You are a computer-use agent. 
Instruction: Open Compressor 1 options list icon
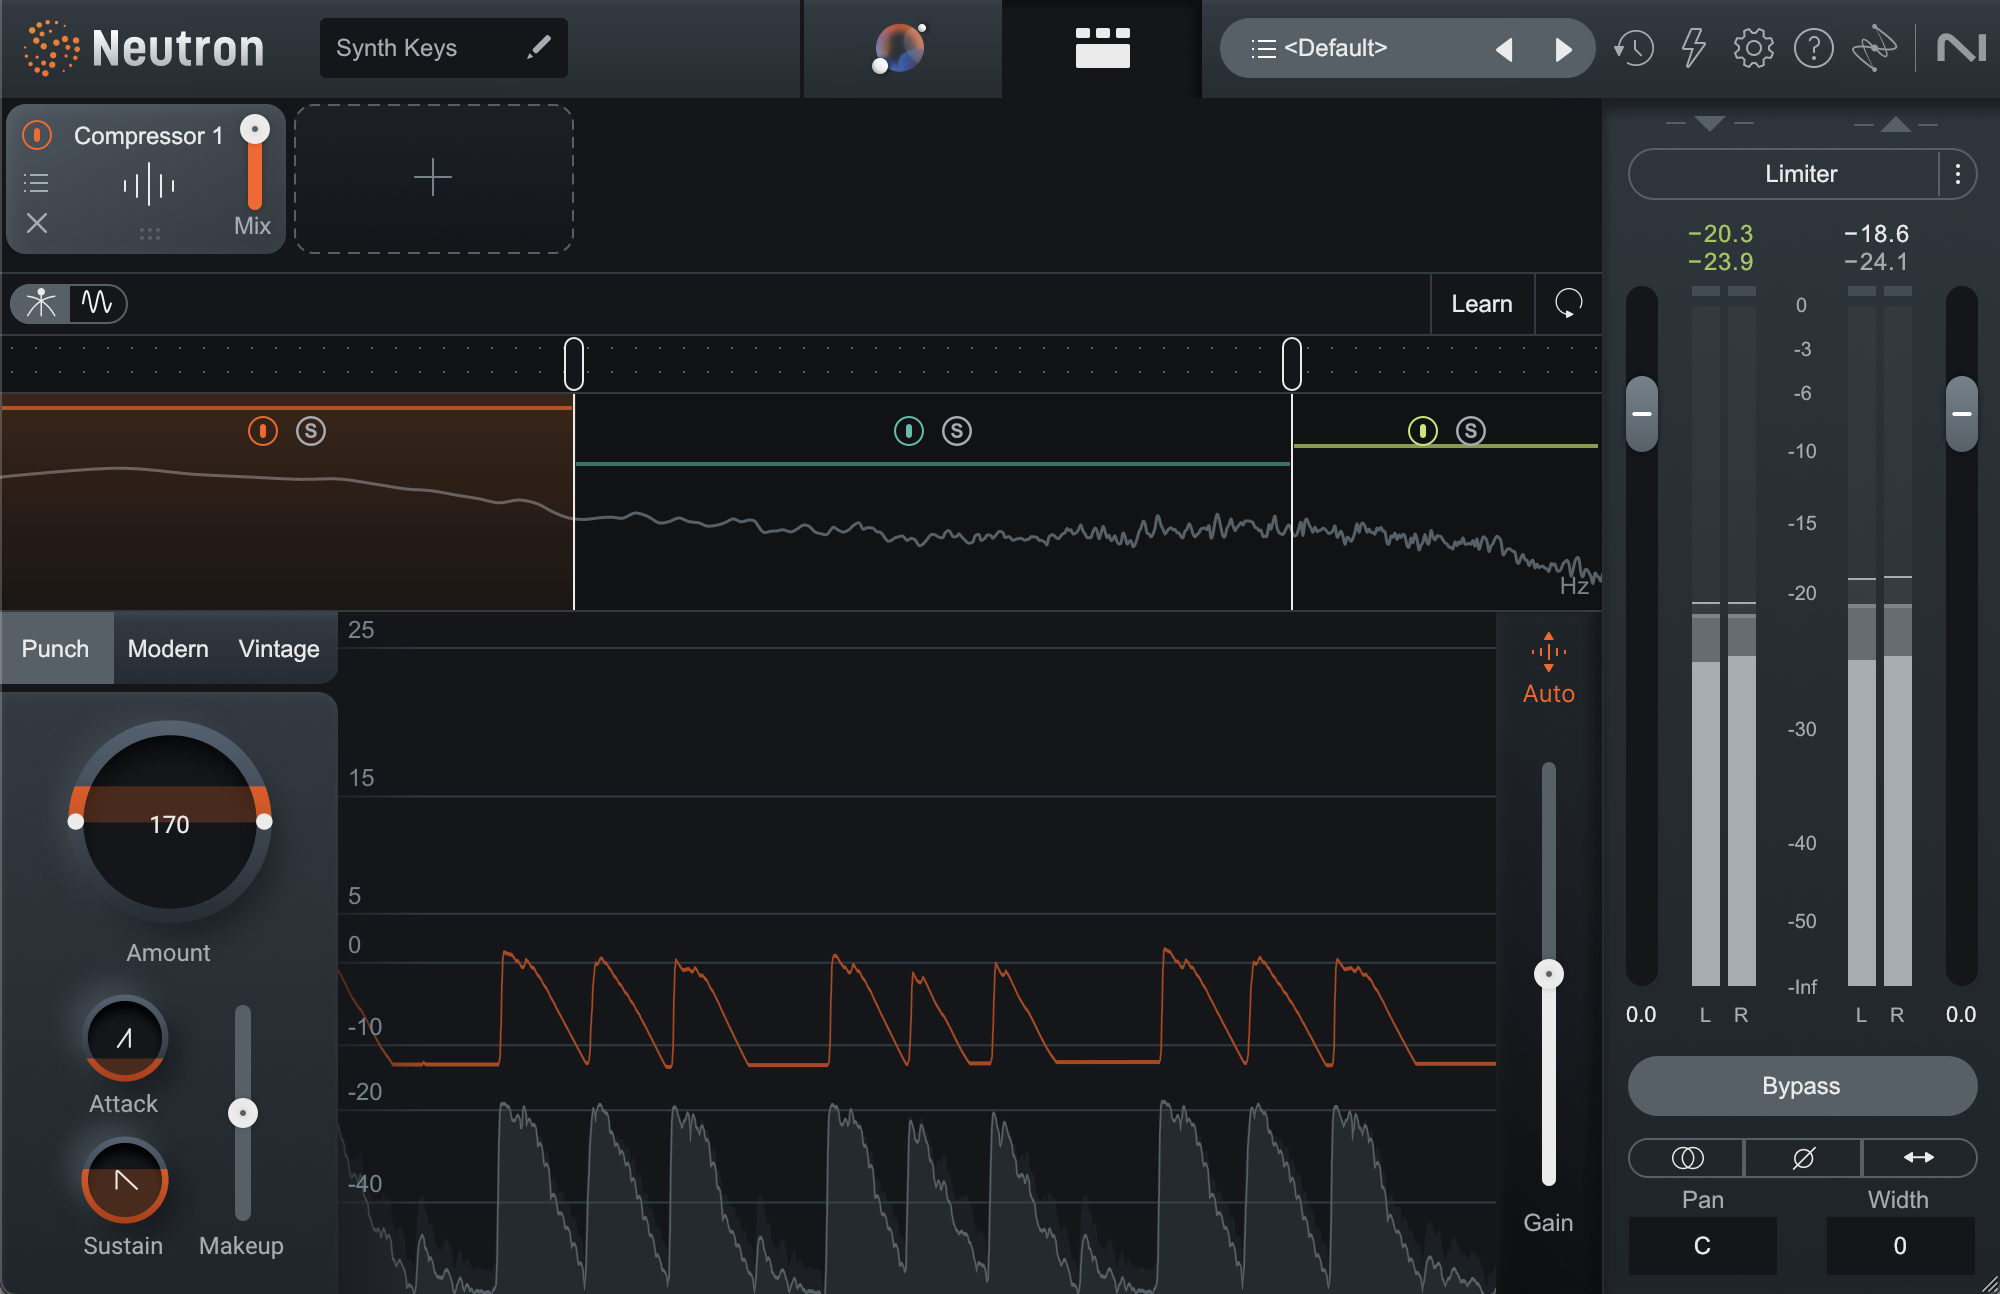36,182
